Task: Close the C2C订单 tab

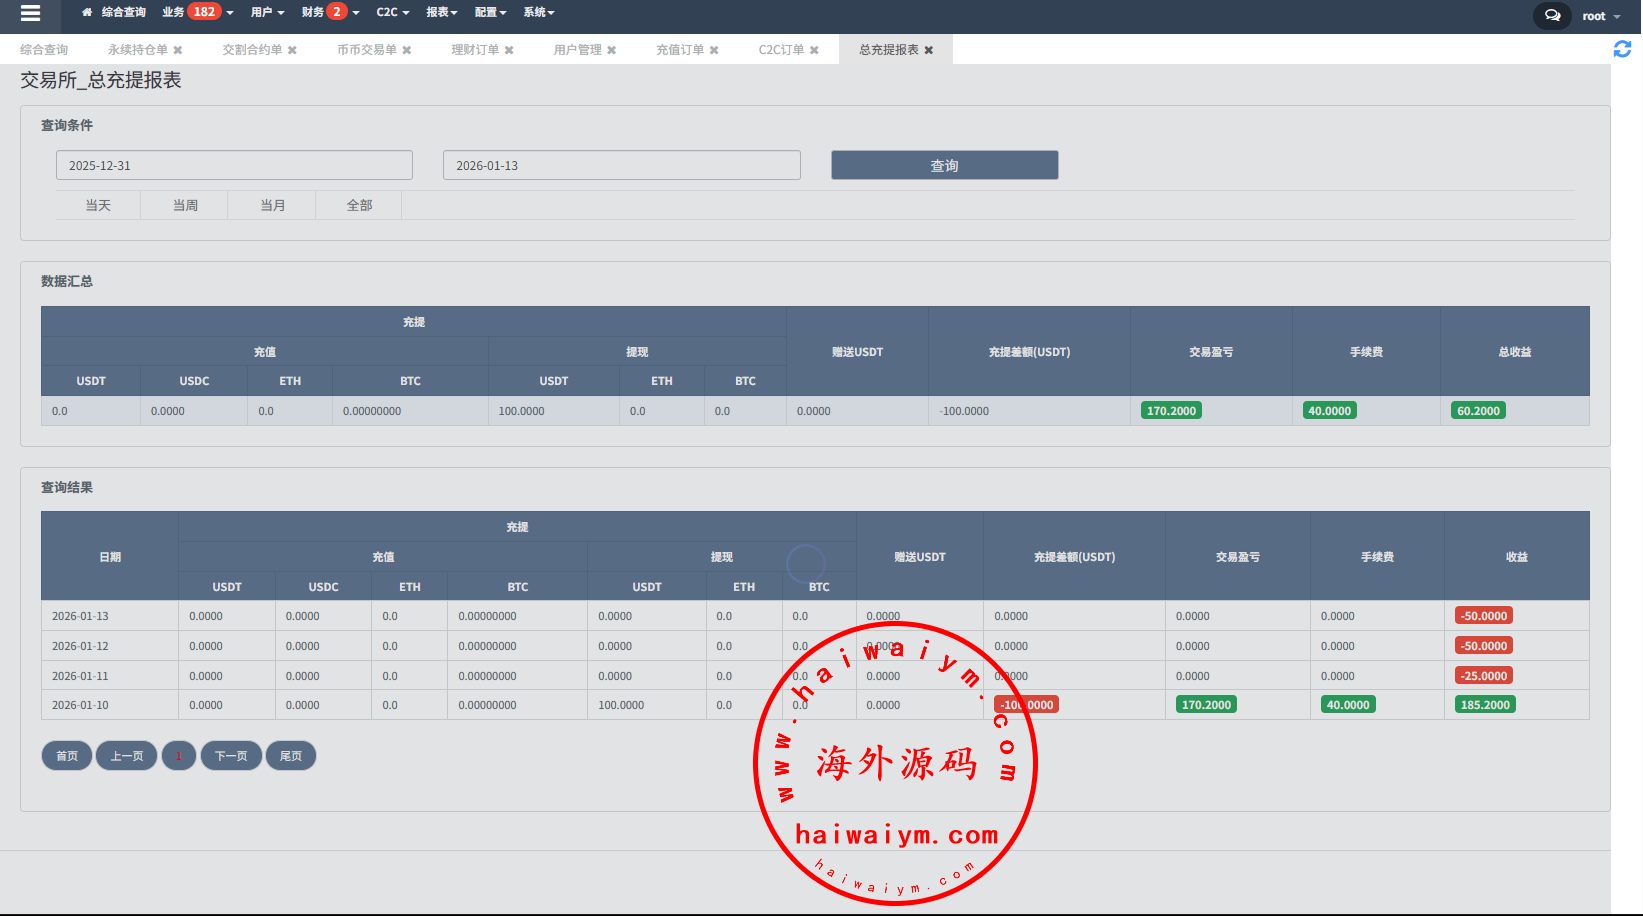Action: 814,50
